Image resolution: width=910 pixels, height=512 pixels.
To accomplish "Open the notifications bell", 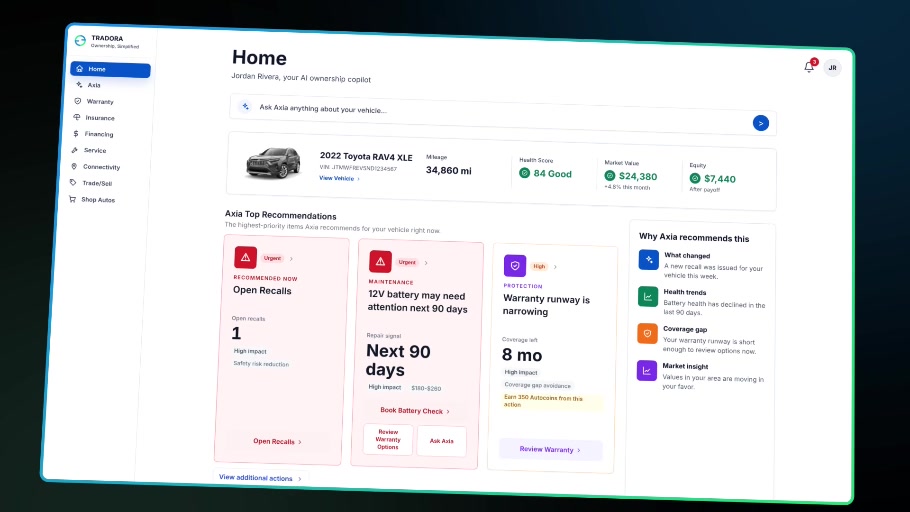I will tap(809, 67).
